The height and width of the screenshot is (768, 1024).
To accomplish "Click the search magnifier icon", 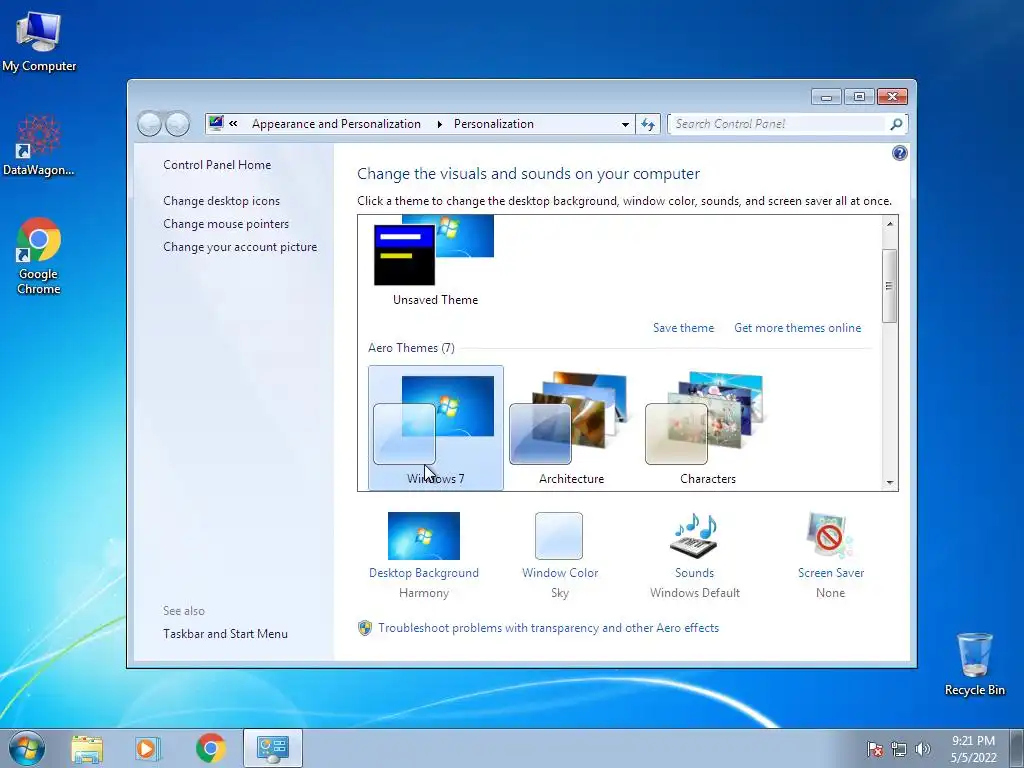I will pos(897,124).
